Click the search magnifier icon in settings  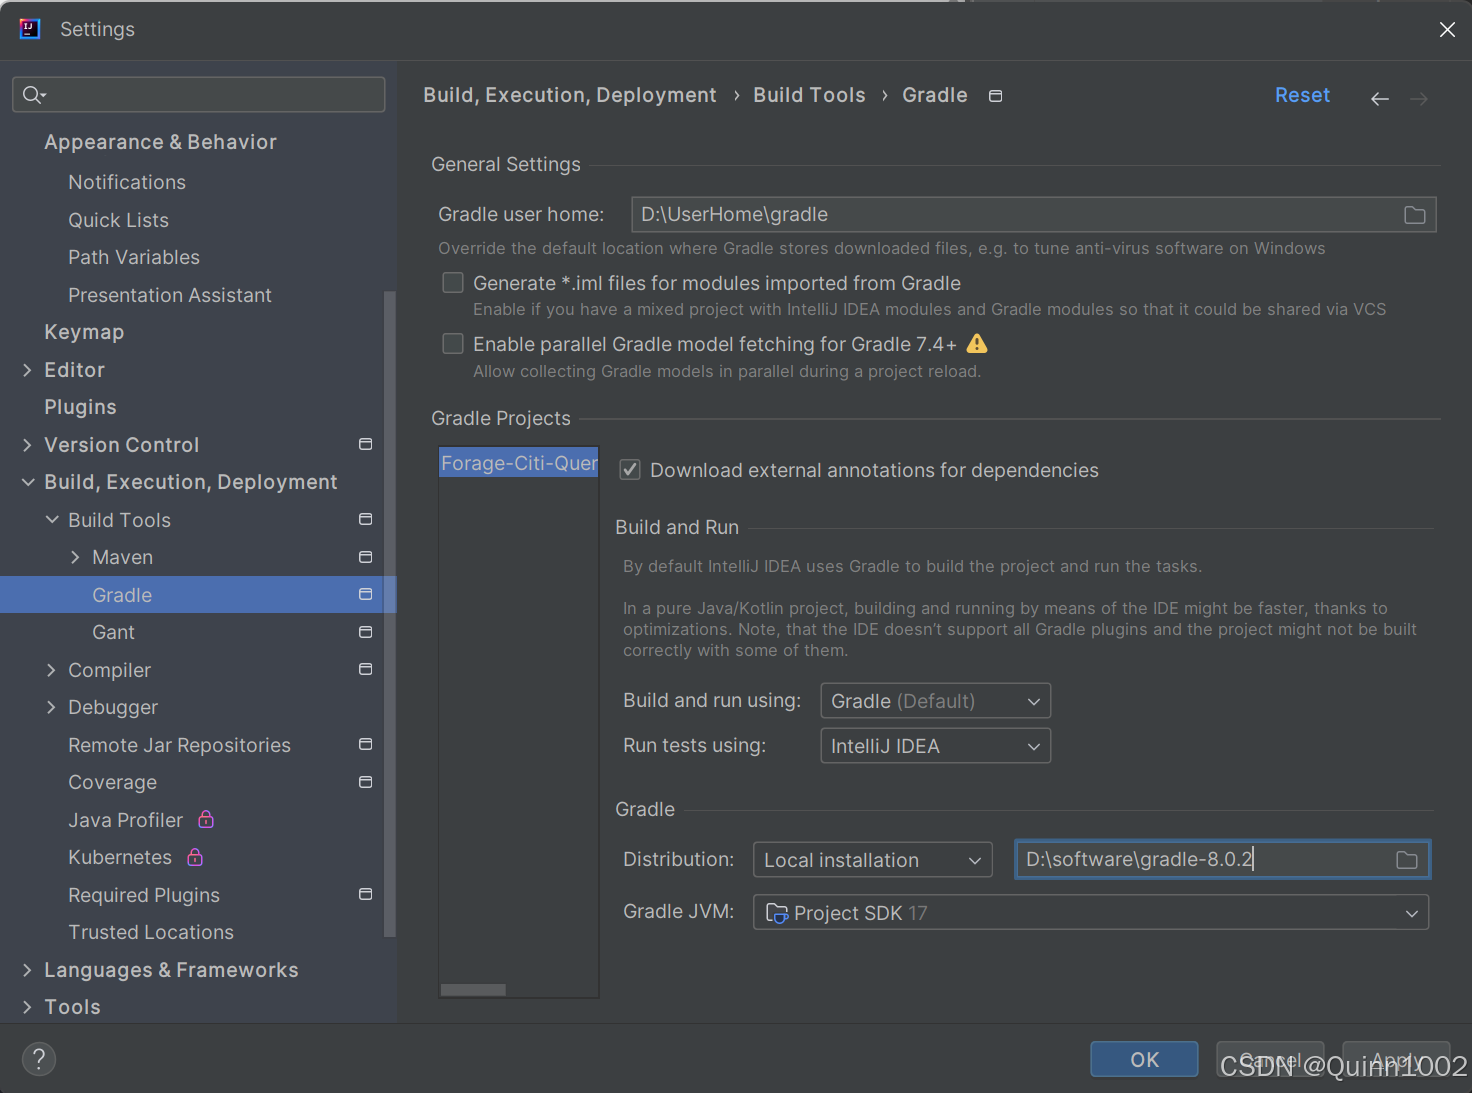[x=34, y=94]
